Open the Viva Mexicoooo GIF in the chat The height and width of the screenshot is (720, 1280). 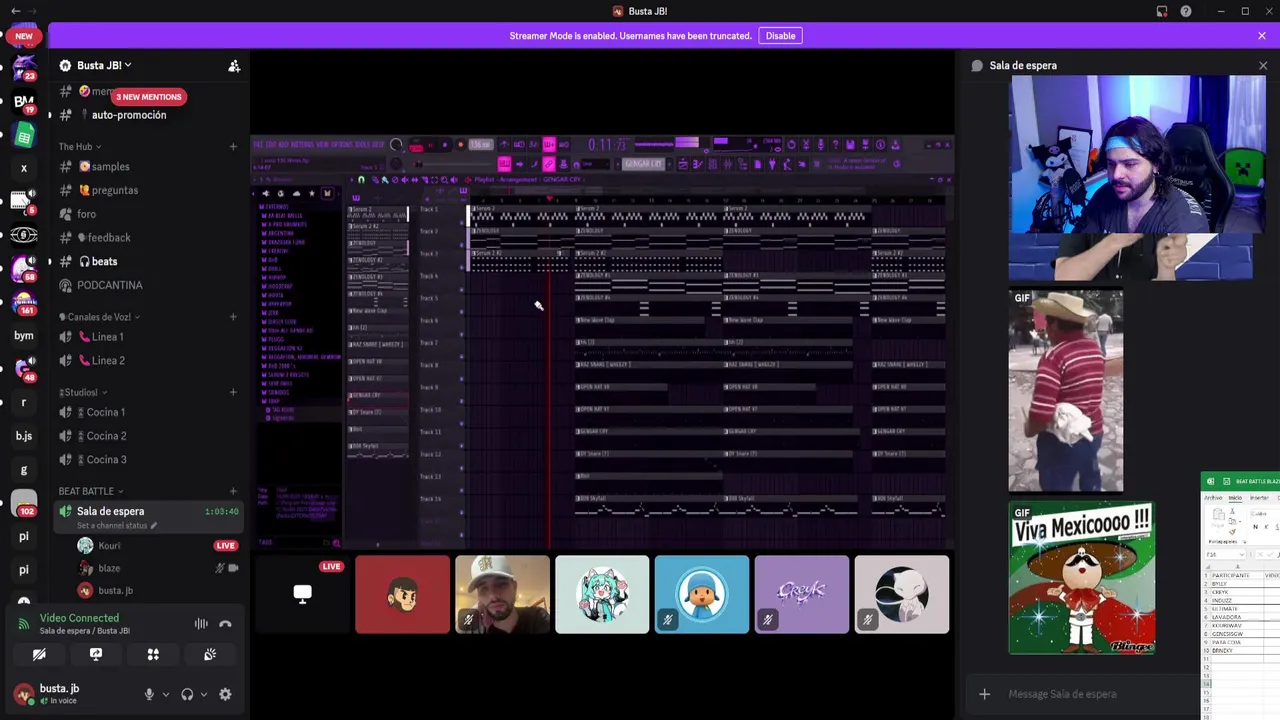[x=1082, y=579]
